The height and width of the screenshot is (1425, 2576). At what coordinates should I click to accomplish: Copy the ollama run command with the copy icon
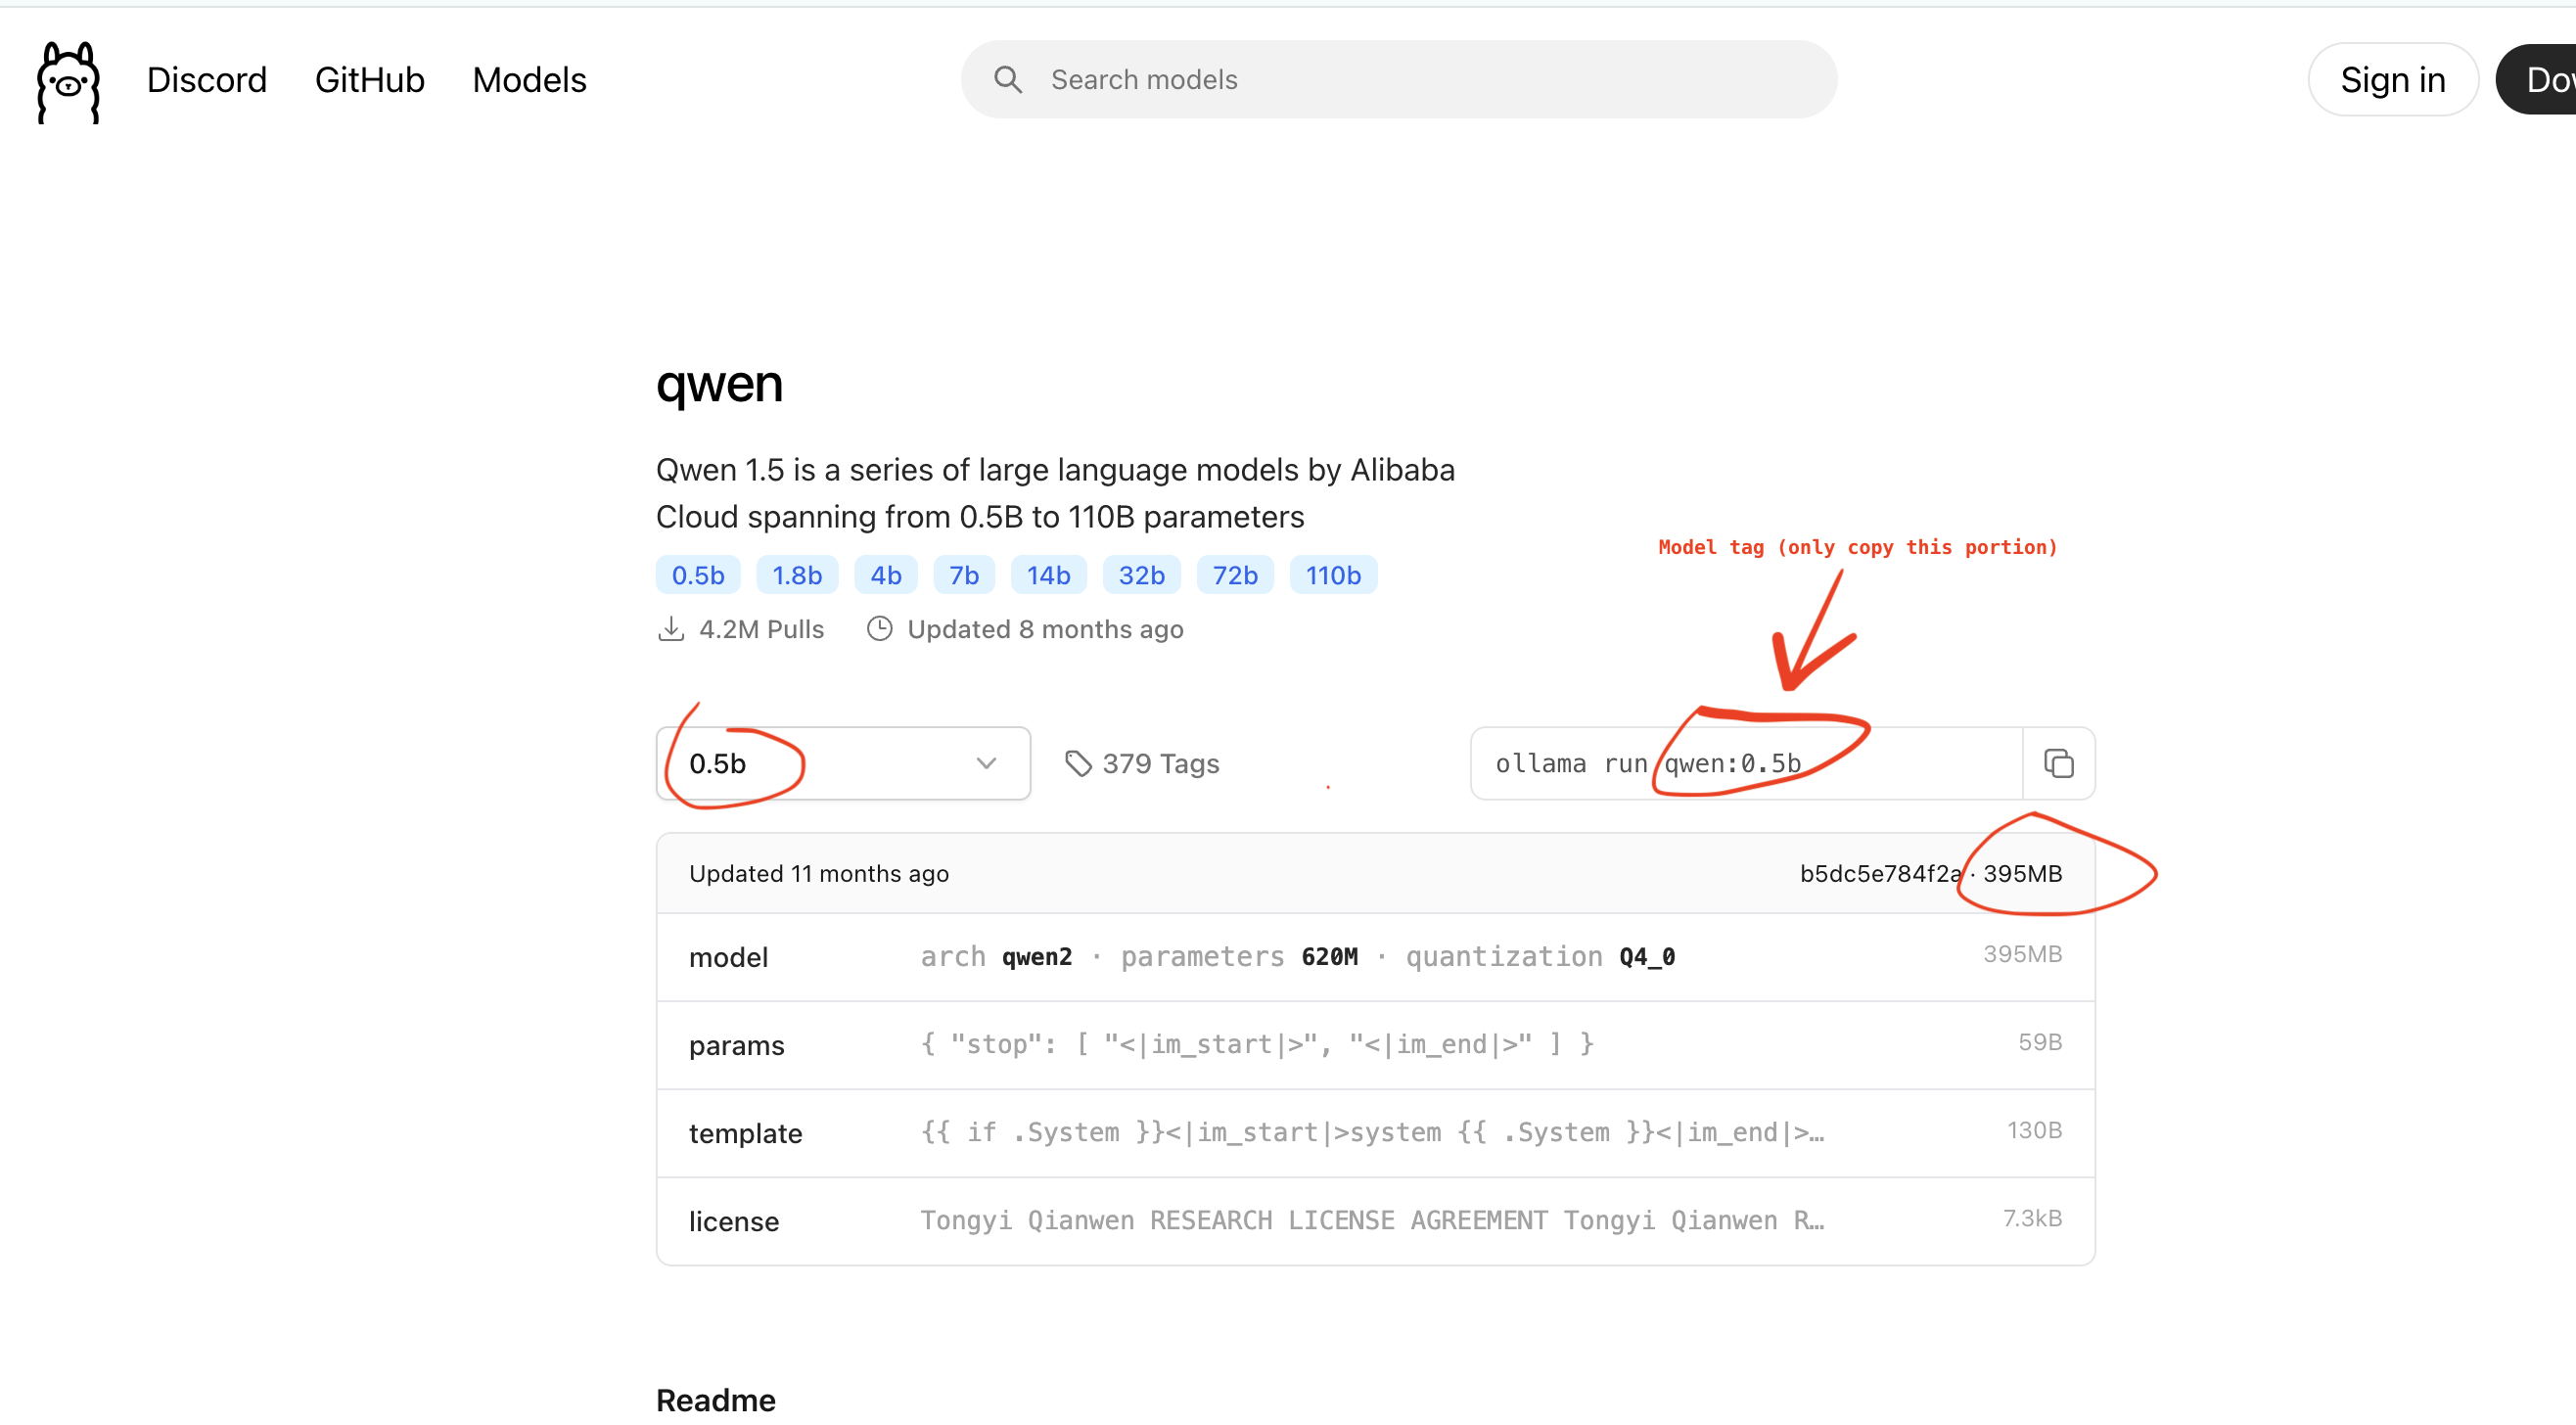pos(2058,764)
